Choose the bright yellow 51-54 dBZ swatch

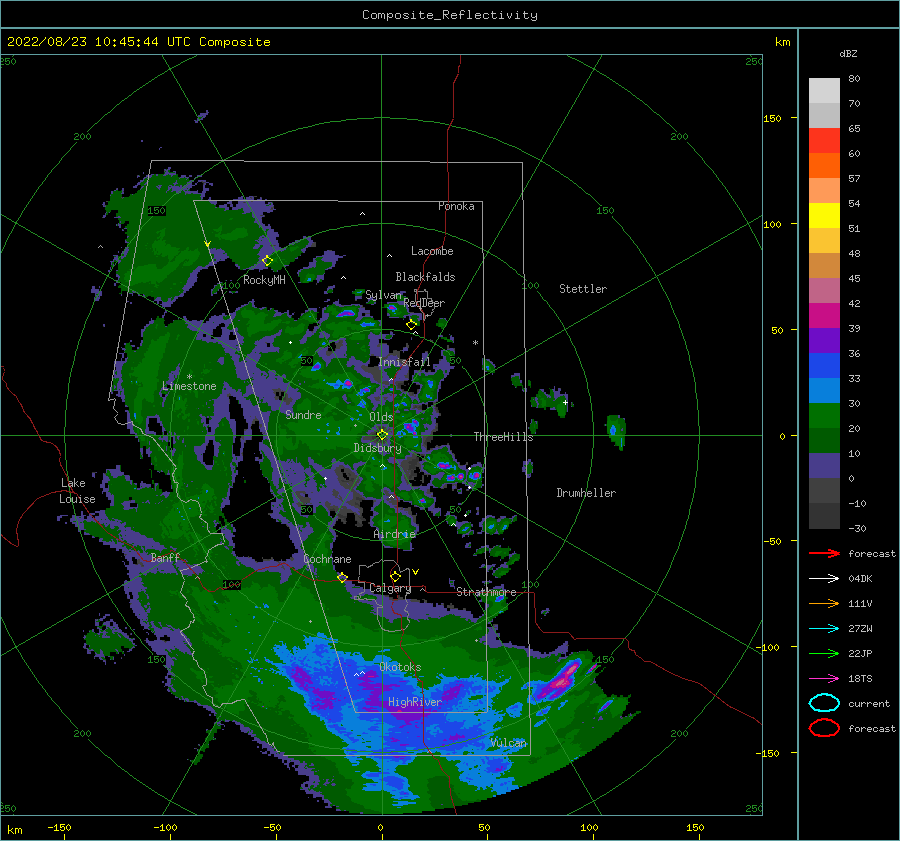pos(824,215)
